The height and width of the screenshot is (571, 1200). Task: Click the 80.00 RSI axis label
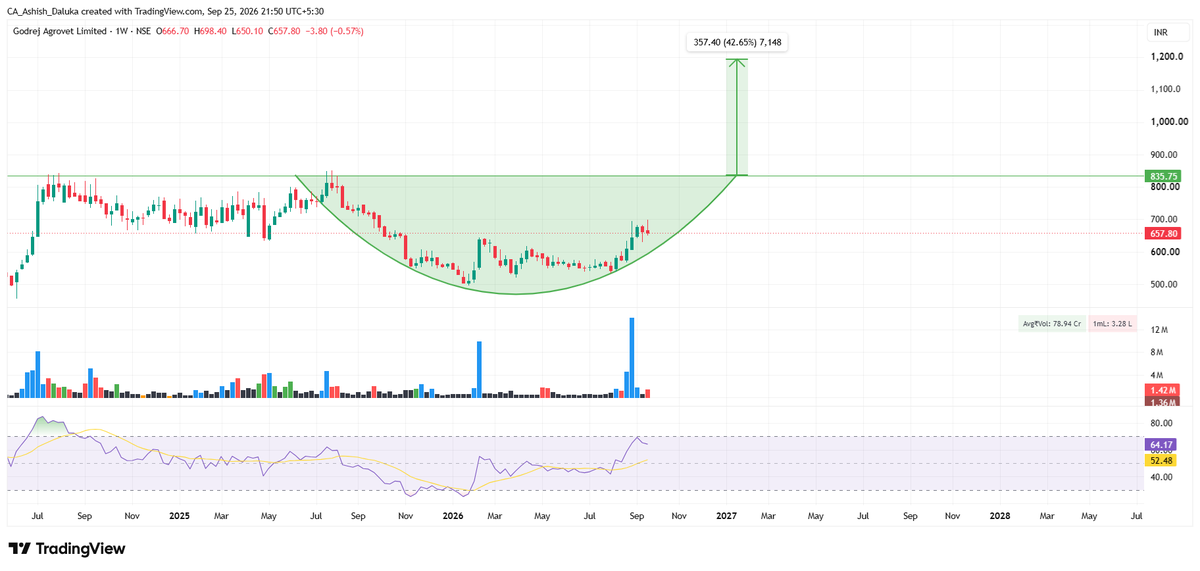point(1161,423)
